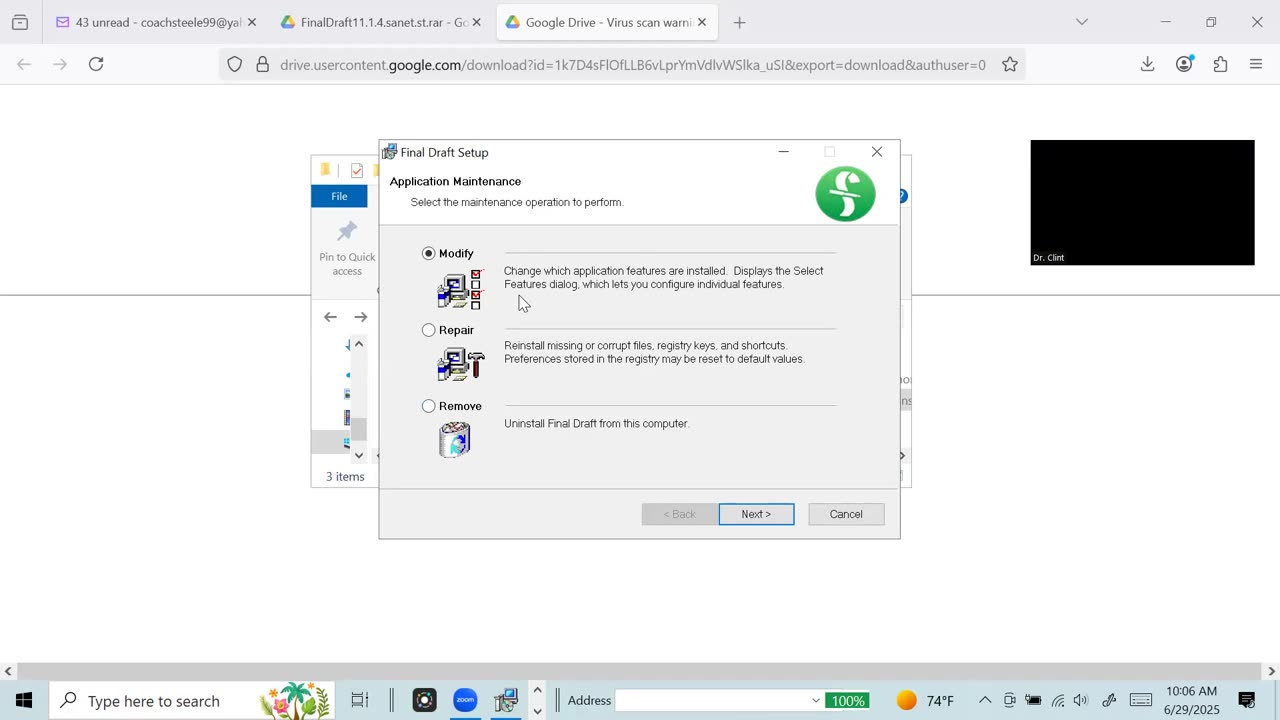Open the notification center icon

(x=1247, y=700)
